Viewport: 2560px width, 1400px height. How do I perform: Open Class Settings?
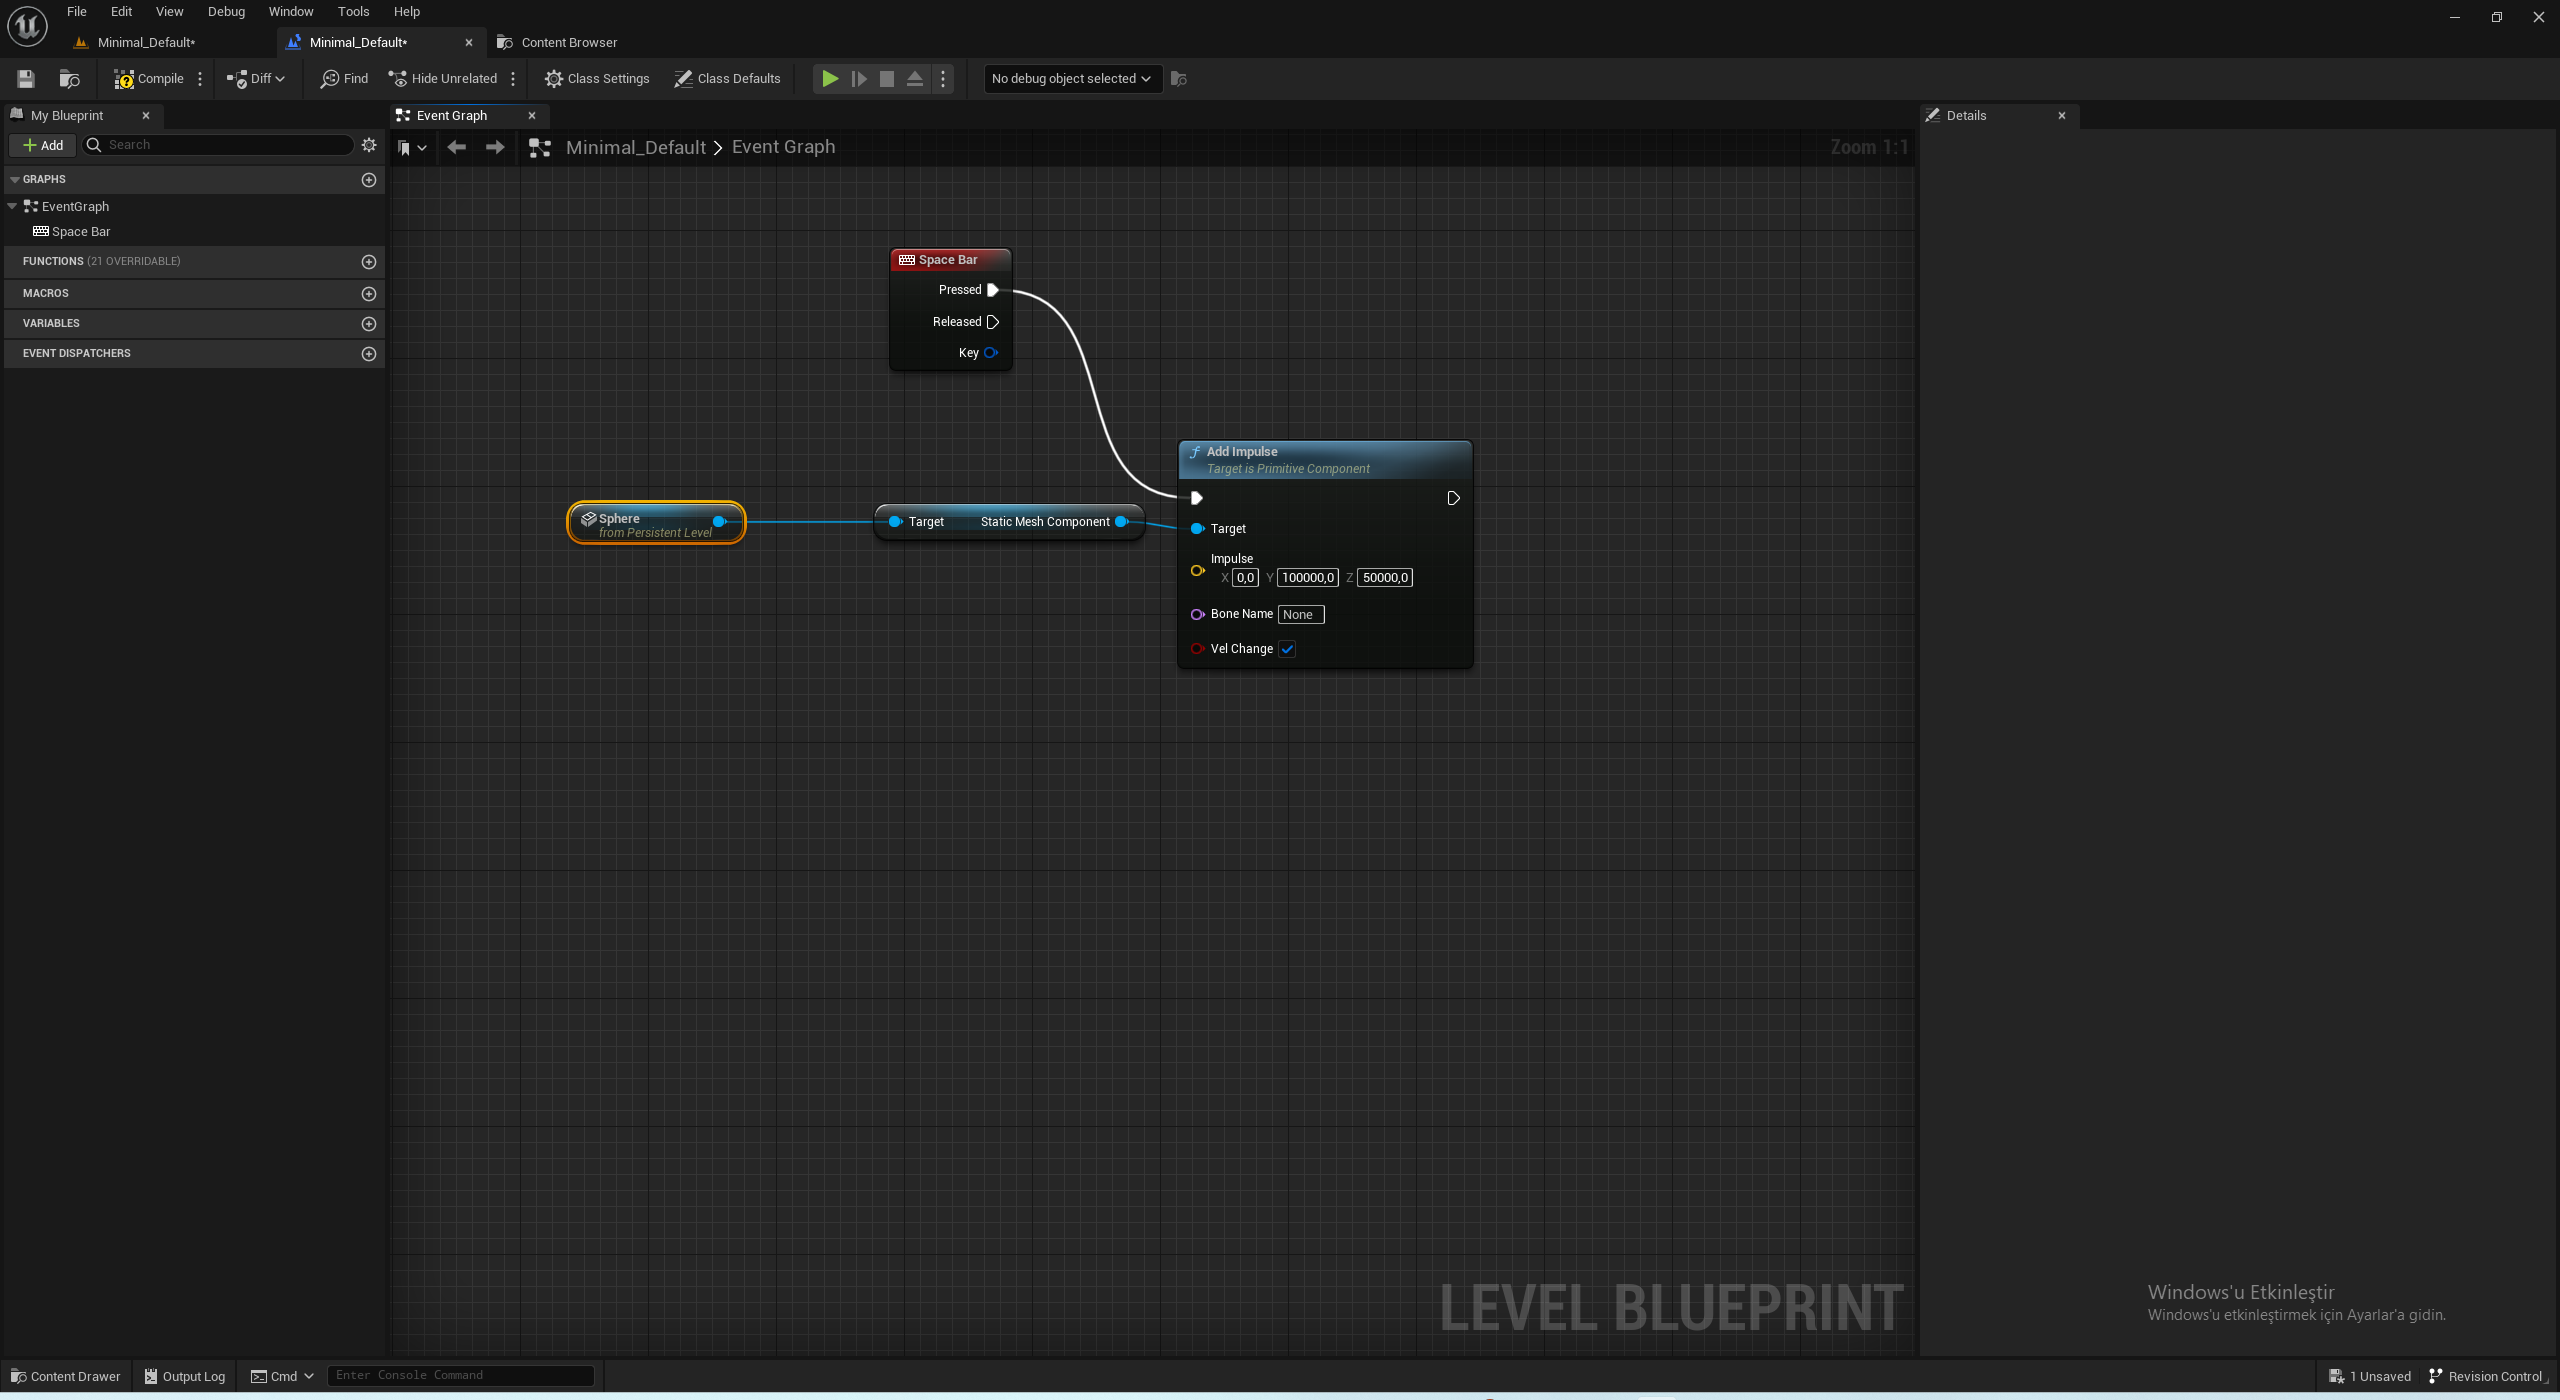[597, 78]
